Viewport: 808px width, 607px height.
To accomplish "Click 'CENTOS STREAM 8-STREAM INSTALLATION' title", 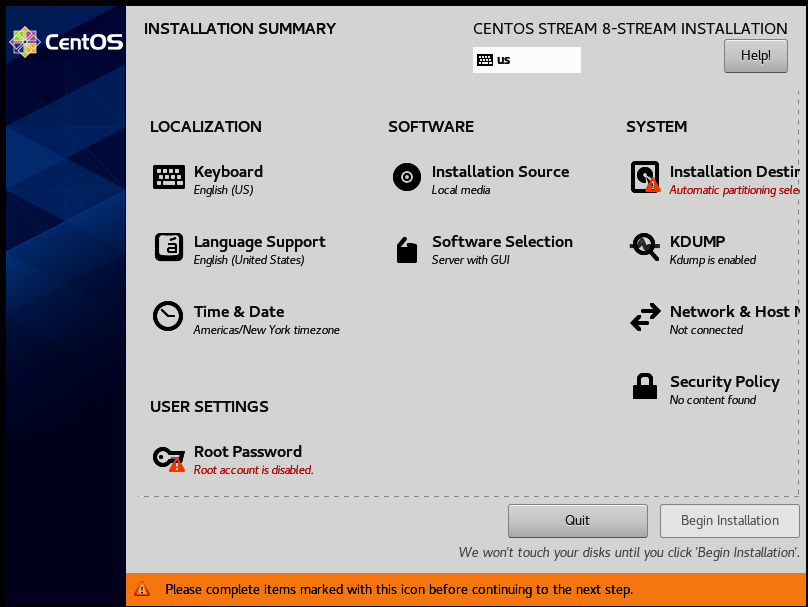I will click(x=630, y=29).
